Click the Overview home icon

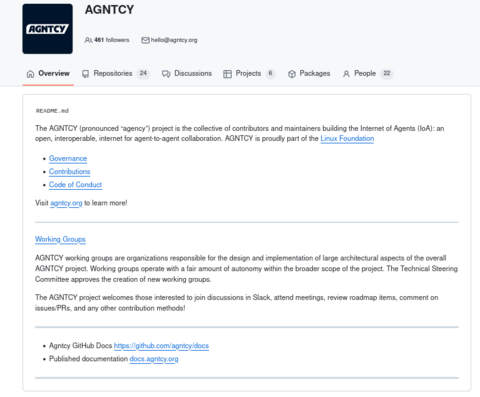(x=30, y=74)
